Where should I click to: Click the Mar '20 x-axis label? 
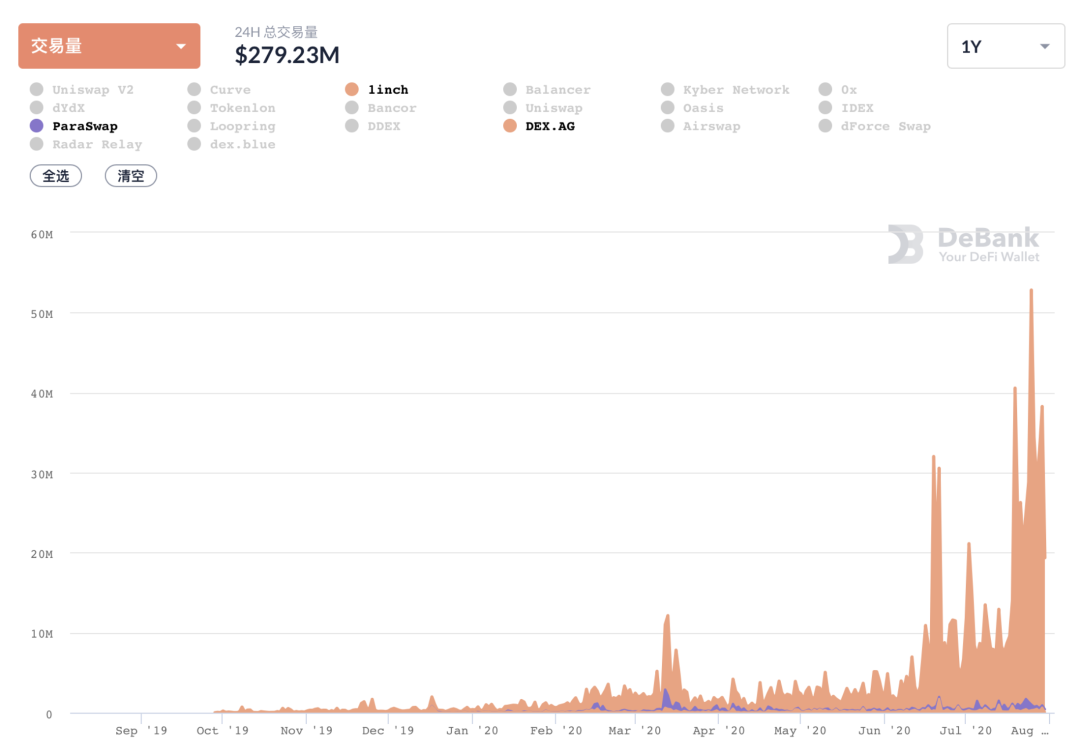(x=634, y=731)
